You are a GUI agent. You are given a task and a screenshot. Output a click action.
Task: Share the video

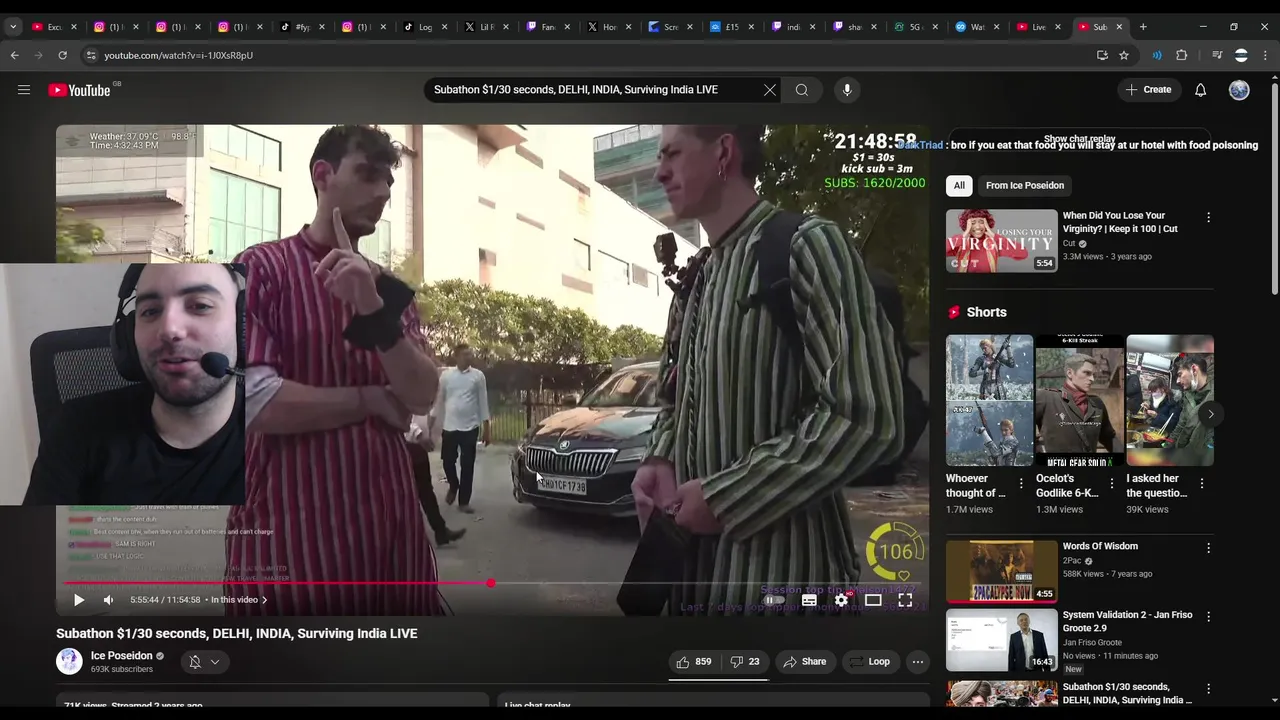805,662
